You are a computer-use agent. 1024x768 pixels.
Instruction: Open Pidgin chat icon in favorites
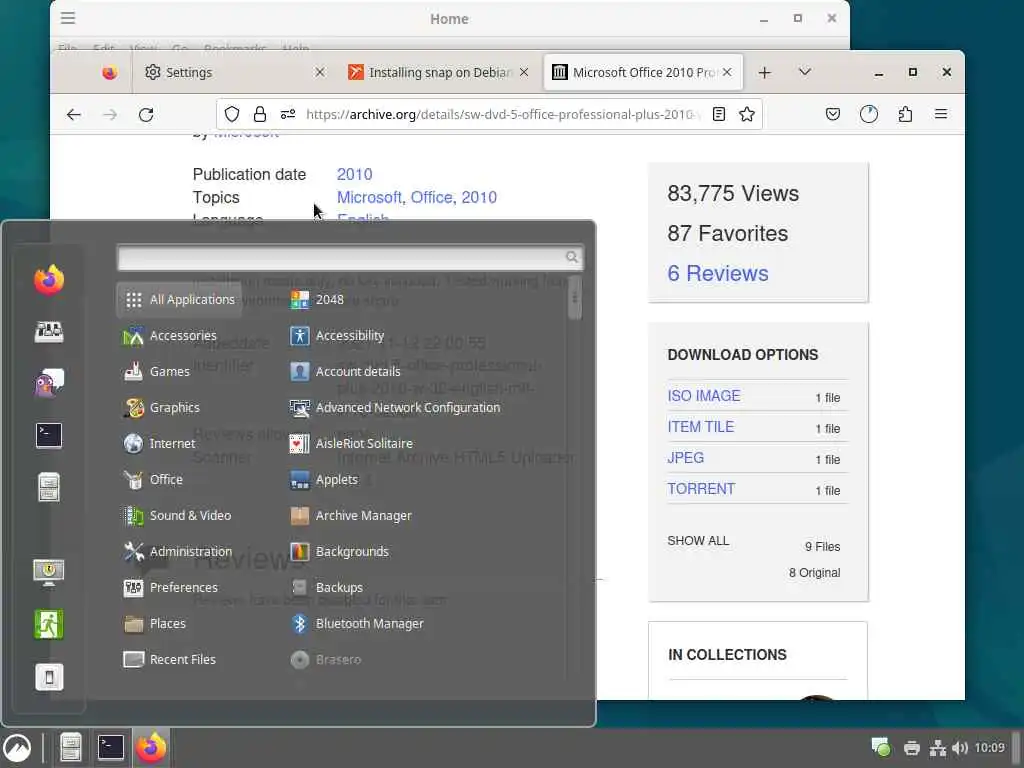[49, 383]
